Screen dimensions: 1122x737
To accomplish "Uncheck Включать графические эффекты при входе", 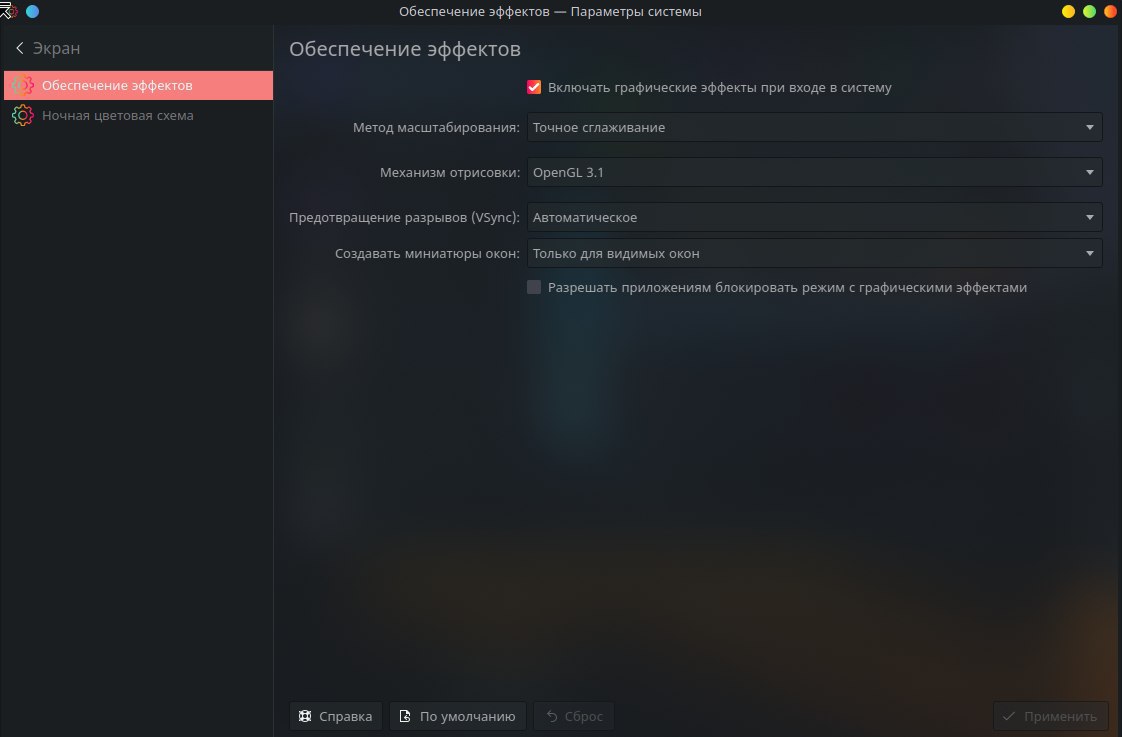I will (x=534, y=87).
